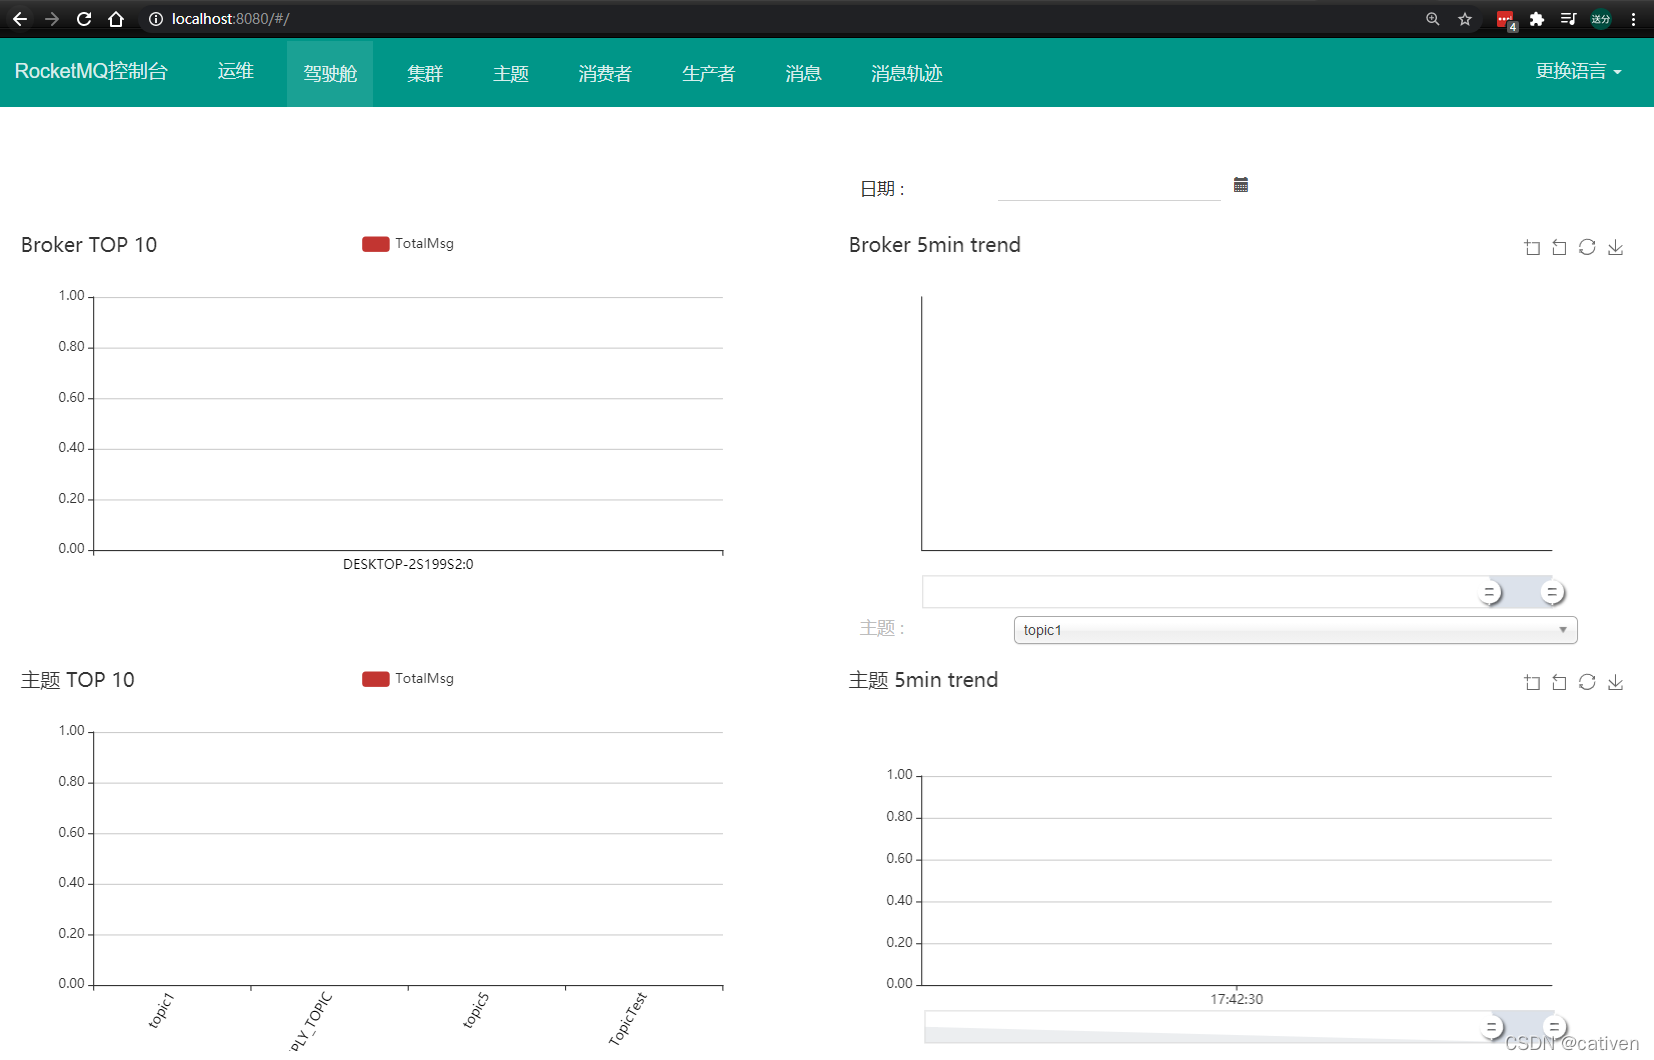This screenshot has height=1060, width=1654.
Task: Open the 更换语言 language dropdown
Action: click(1579, 71)
